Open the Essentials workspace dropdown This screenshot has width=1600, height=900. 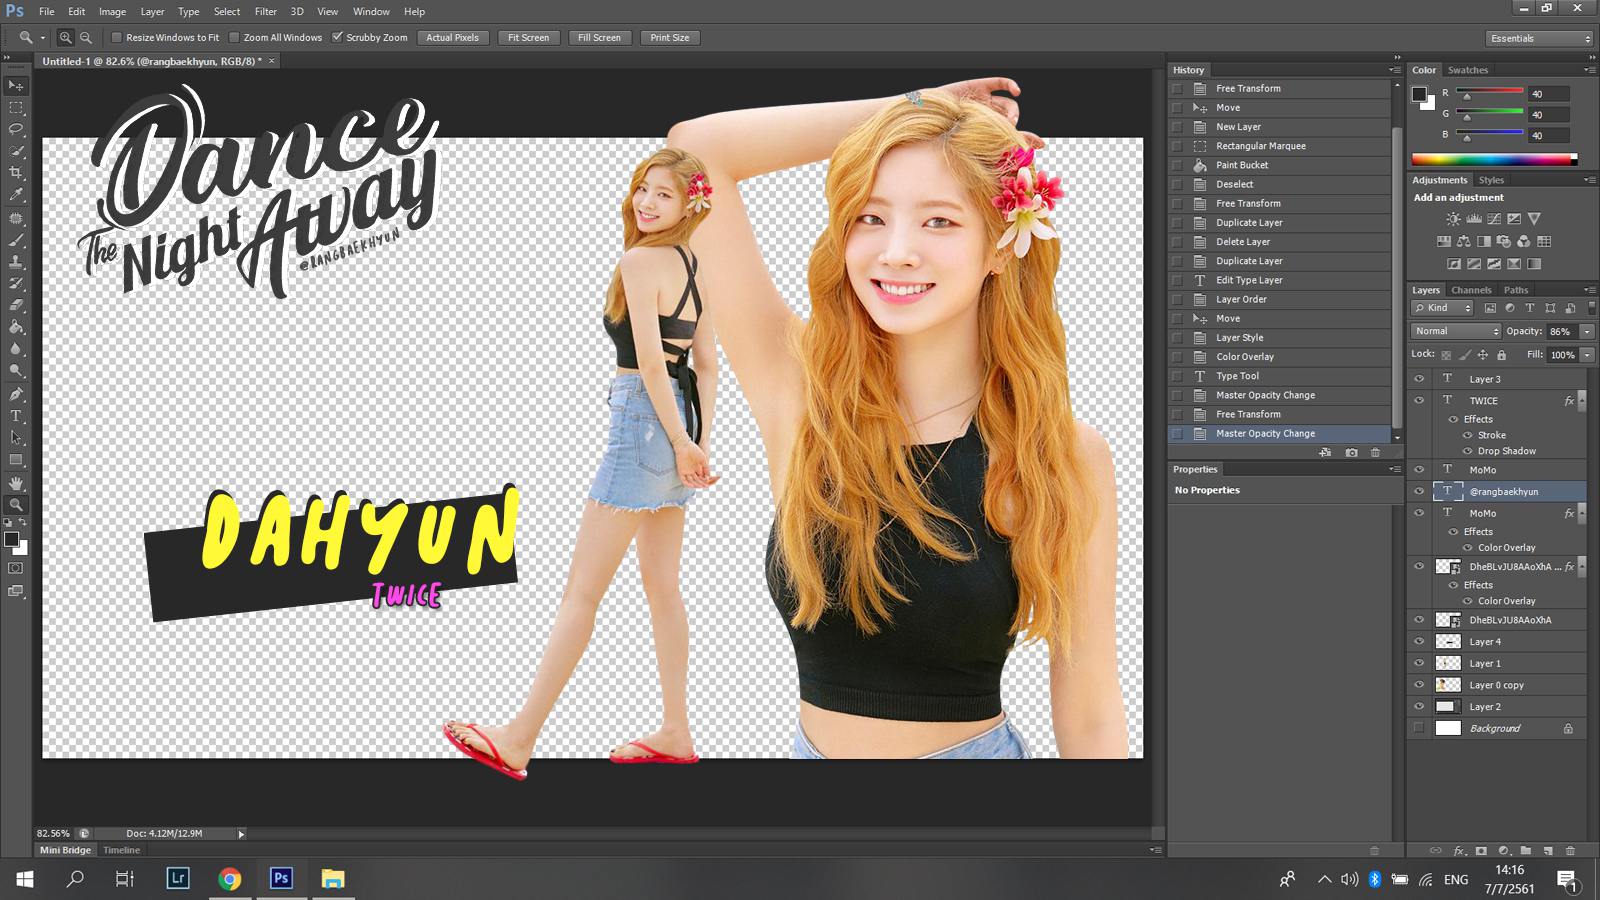[1539, 38]
